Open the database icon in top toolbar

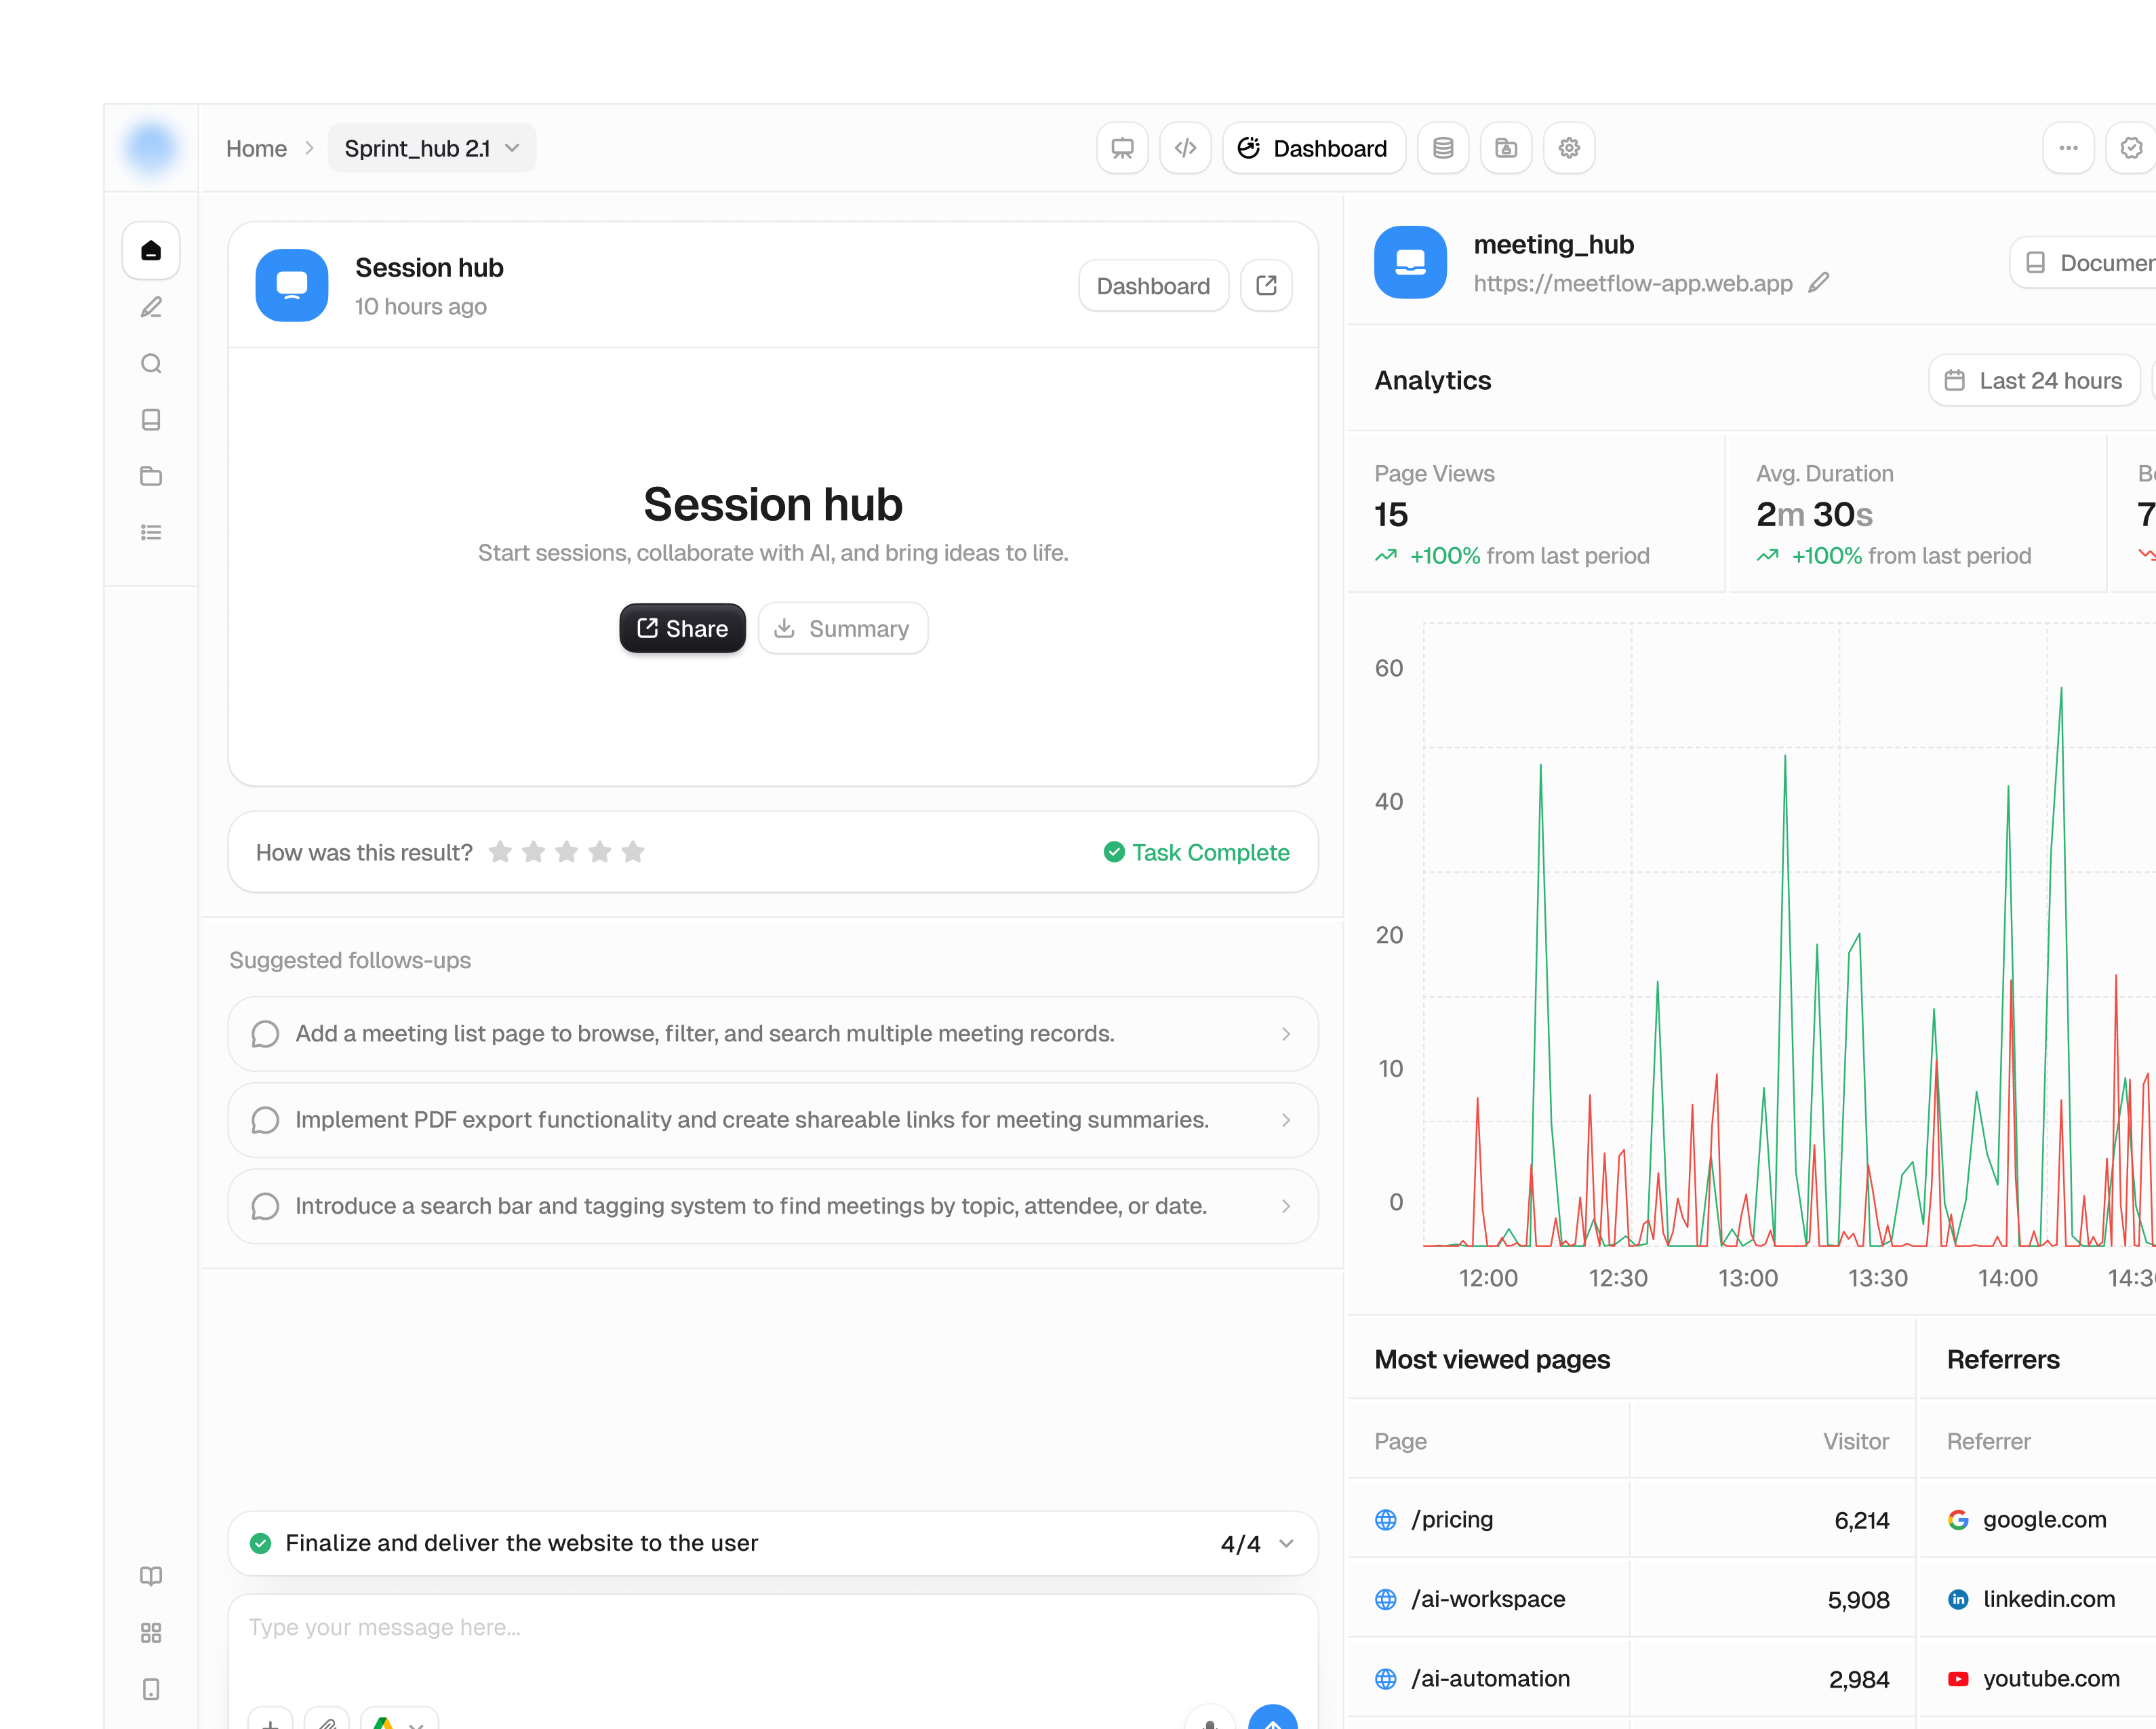pos(1443,148)
